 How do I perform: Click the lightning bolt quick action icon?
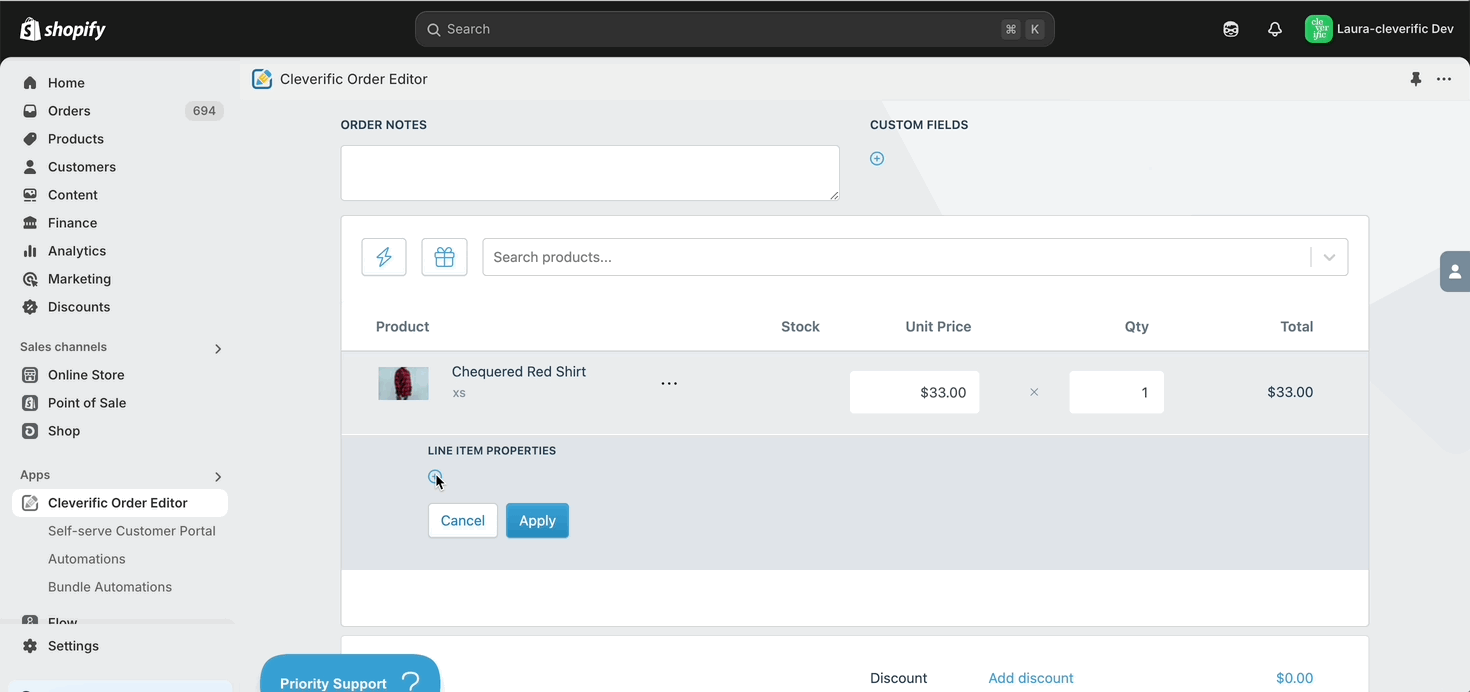tap(384, 257)
